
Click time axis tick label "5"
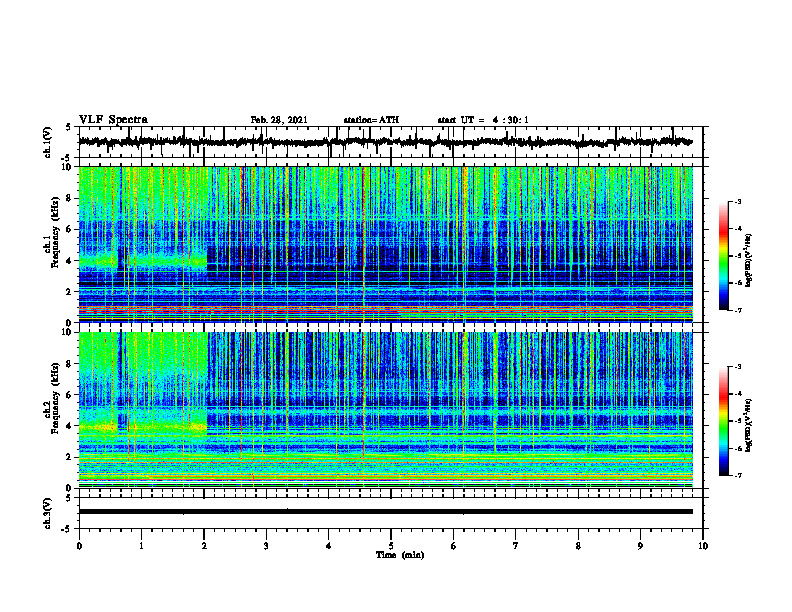[391, 546]
